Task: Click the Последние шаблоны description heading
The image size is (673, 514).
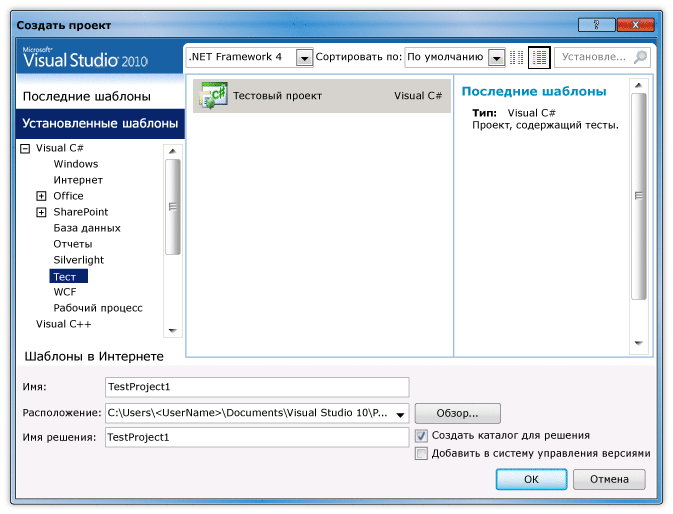Action: tap(534, 91)
